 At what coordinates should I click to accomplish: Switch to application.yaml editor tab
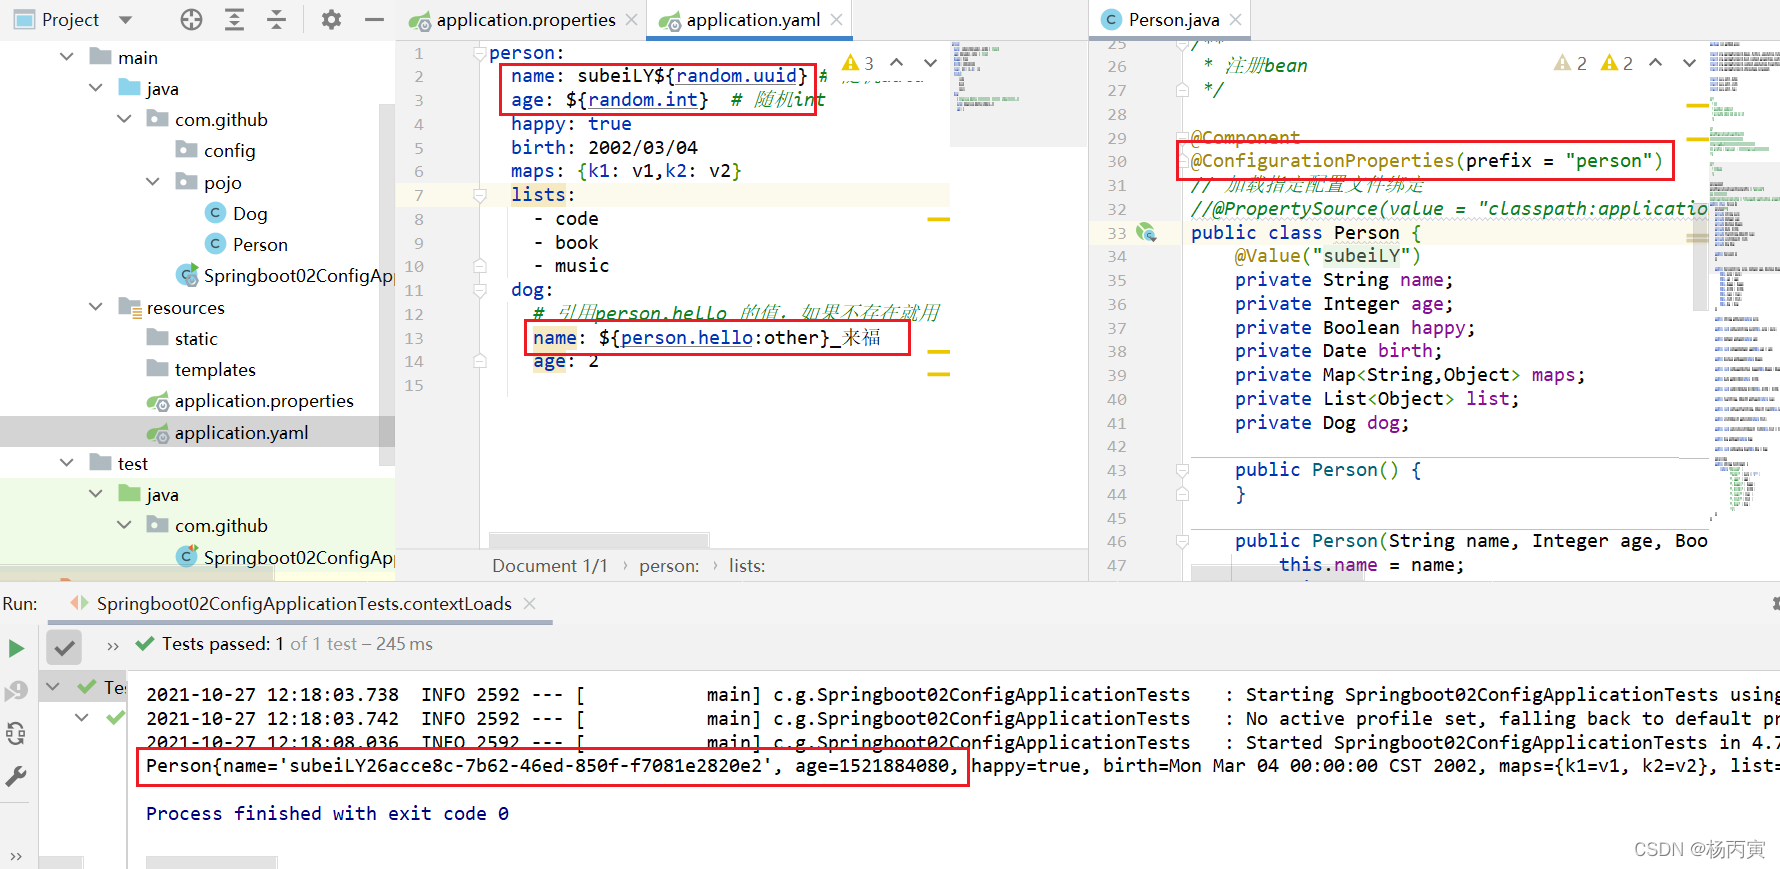[x=752, y=20]
